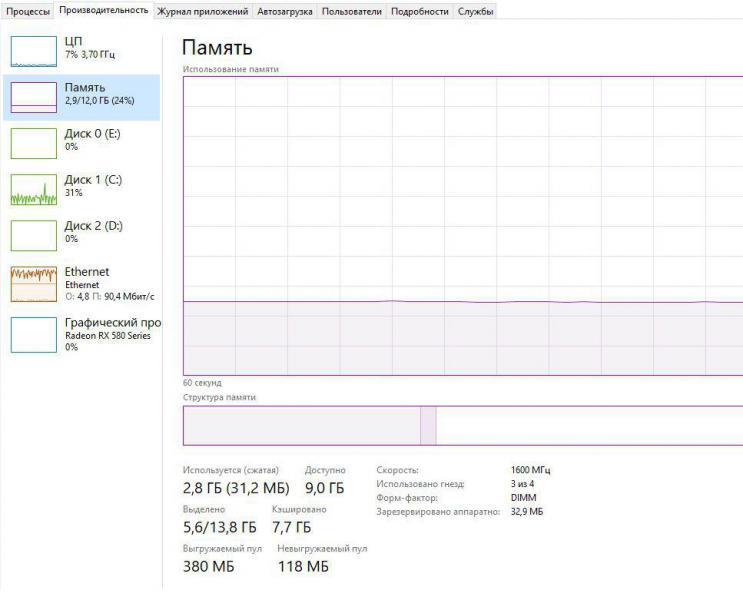The image size is (743, 600).
Task: Open the Процессы tab
Action: (x=28, y=11)
